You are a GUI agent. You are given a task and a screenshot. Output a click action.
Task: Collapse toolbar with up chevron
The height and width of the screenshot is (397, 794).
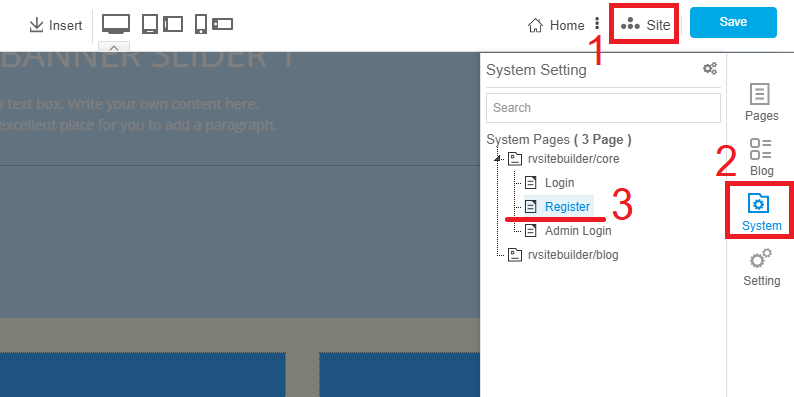(114, 47)
